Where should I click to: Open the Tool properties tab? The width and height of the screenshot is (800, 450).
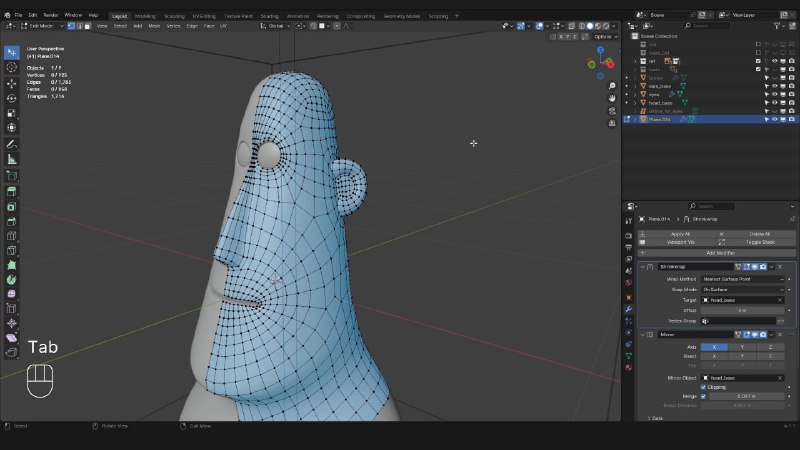(x=629, y=221)
